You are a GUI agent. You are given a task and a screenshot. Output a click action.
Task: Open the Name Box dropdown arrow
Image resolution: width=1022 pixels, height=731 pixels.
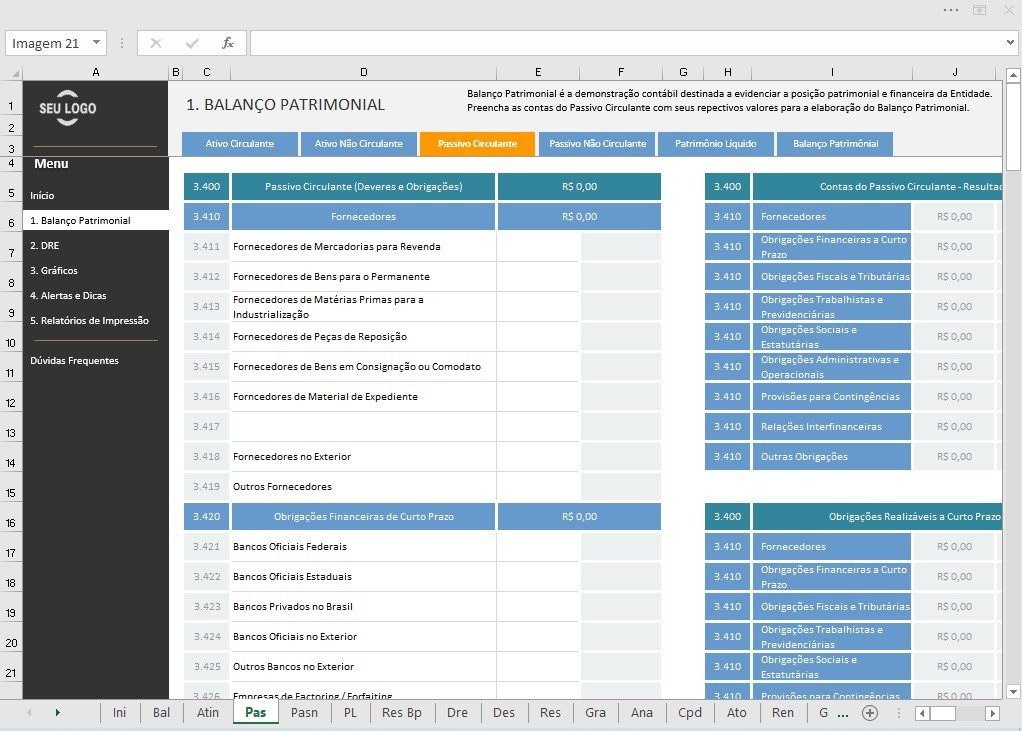click(x=96, y=43)
